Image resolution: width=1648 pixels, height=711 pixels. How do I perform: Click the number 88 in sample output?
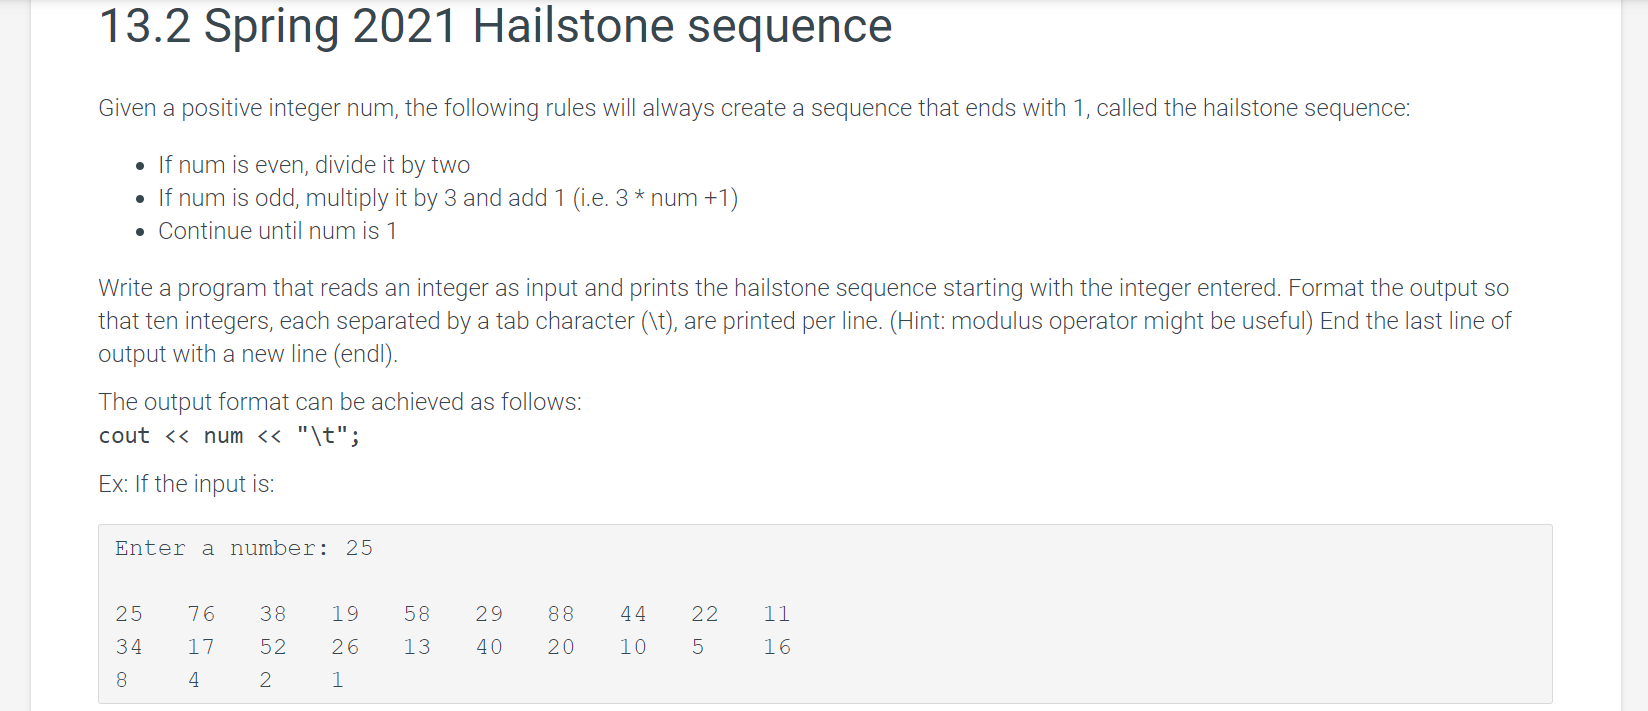pyautogui.click(x=561, y=614)
